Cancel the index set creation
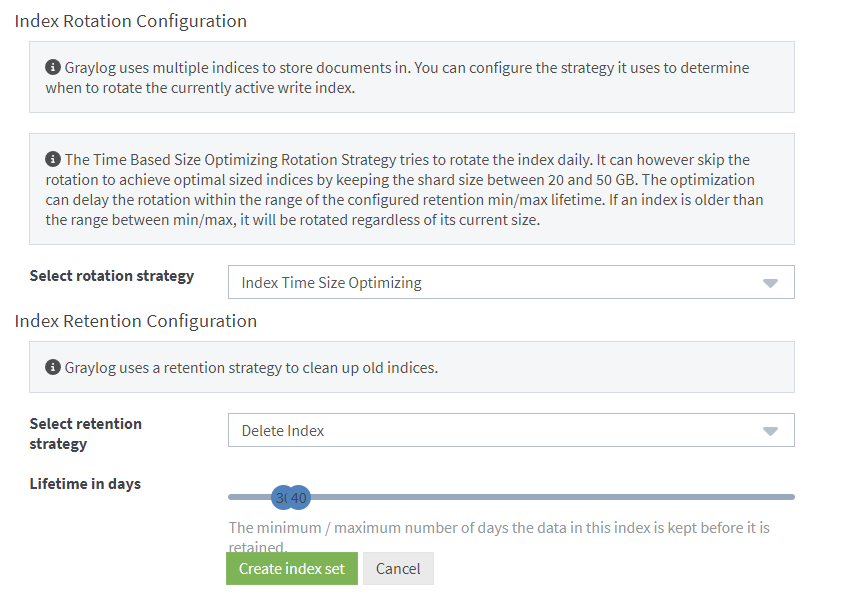The height and width of the screenshot is (599, 857). coord(398,569)
